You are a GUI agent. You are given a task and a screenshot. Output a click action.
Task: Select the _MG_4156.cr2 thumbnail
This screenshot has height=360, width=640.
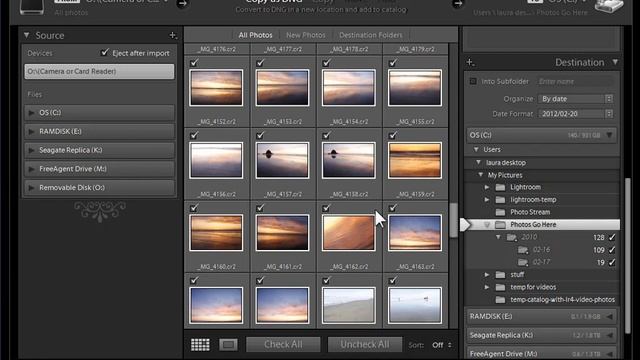tap(216, 160)
